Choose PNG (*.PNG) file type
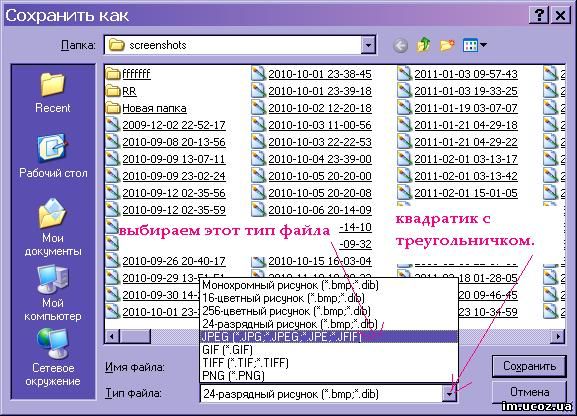The image size is (577, 416). click(x=329, y=376)
